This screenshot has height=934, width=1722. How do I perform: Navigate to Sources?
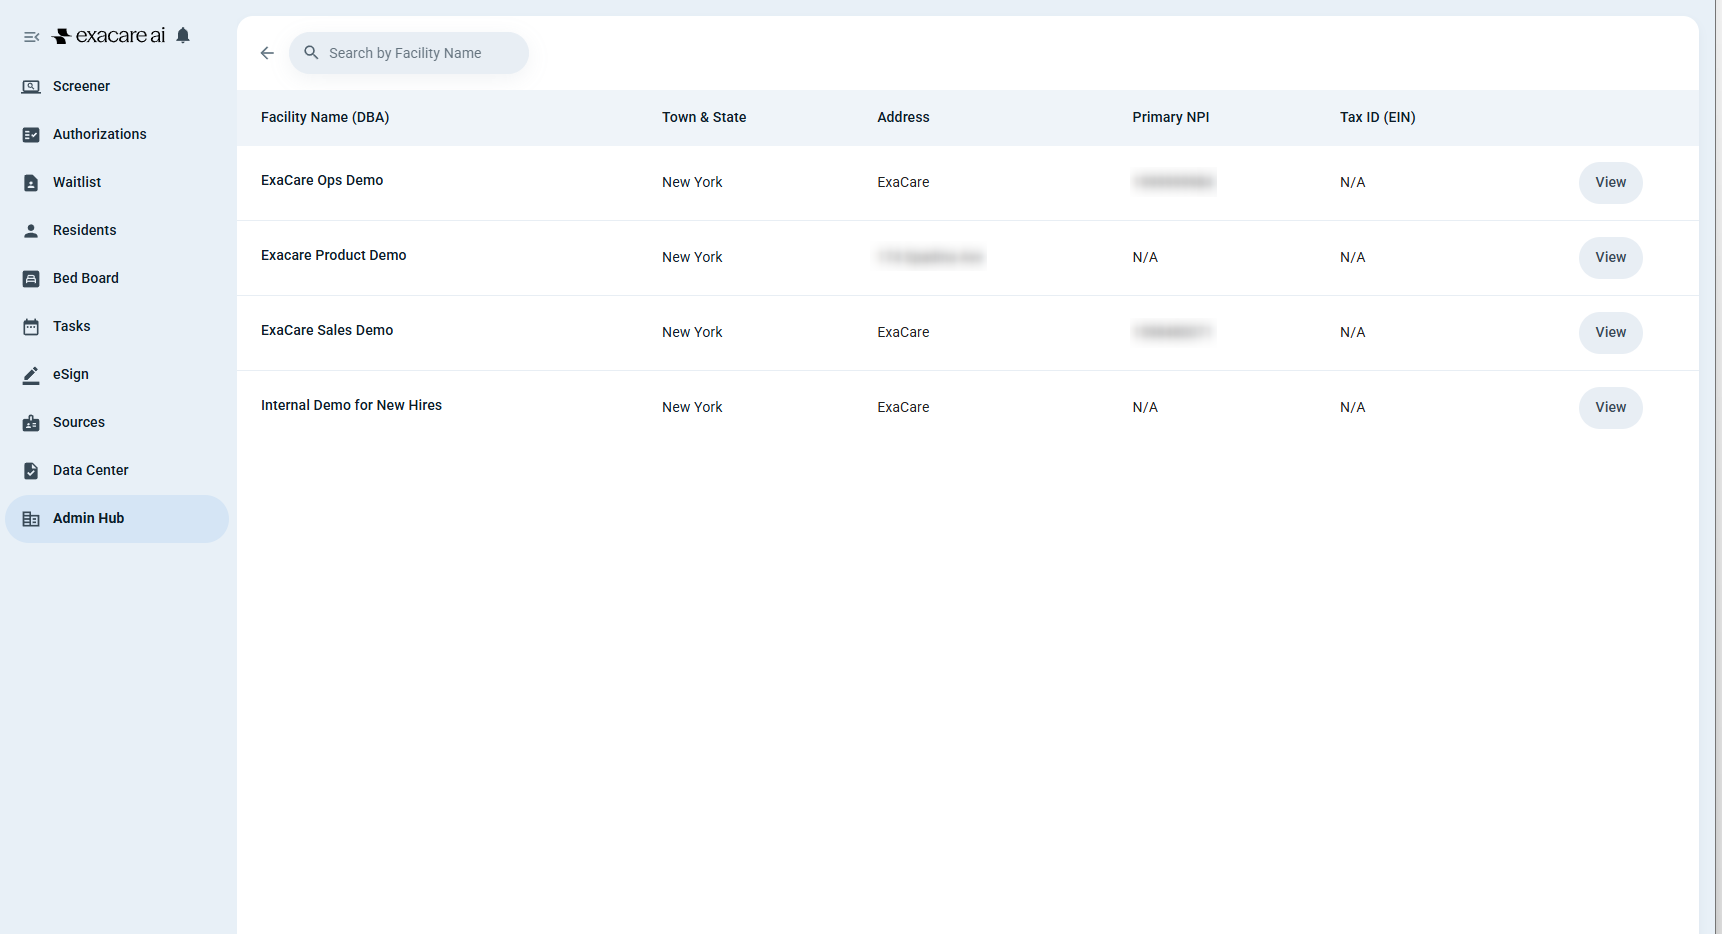tap(117, 423)
